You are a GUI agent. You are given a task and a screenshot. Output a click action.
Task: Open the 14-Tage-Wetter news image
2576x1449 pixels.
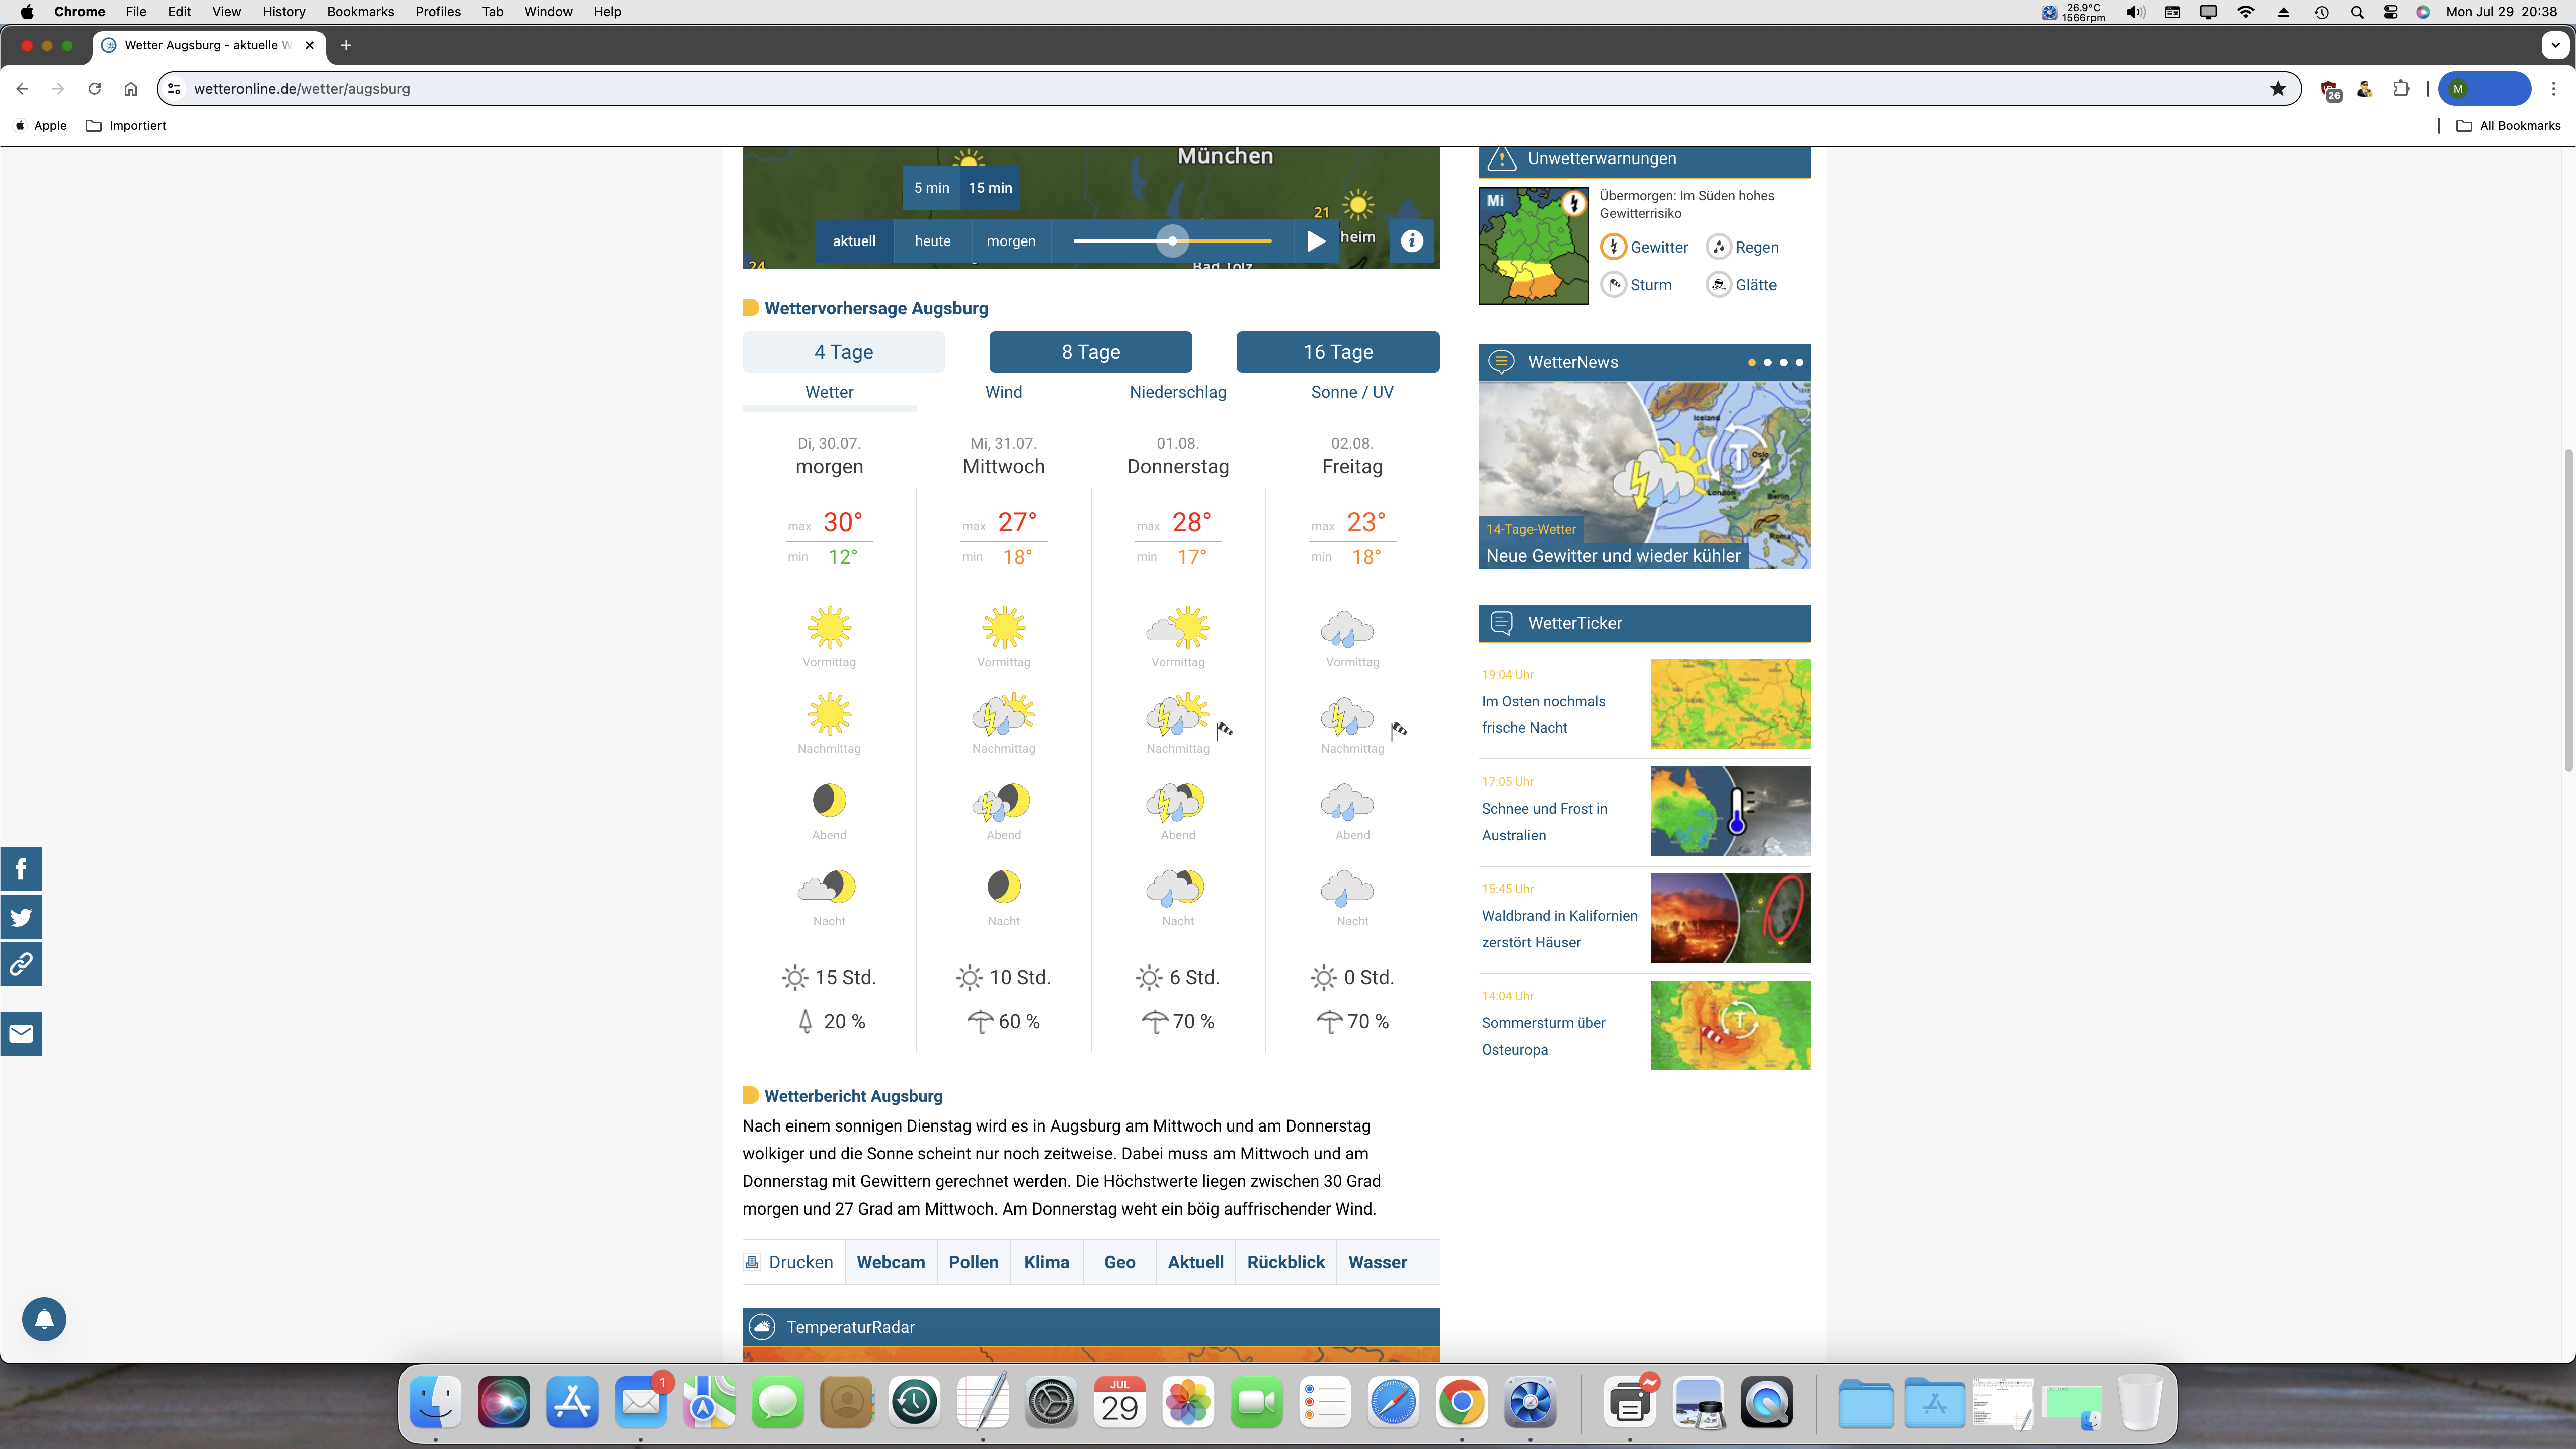pyautogui.click(x=1644, y=475)
